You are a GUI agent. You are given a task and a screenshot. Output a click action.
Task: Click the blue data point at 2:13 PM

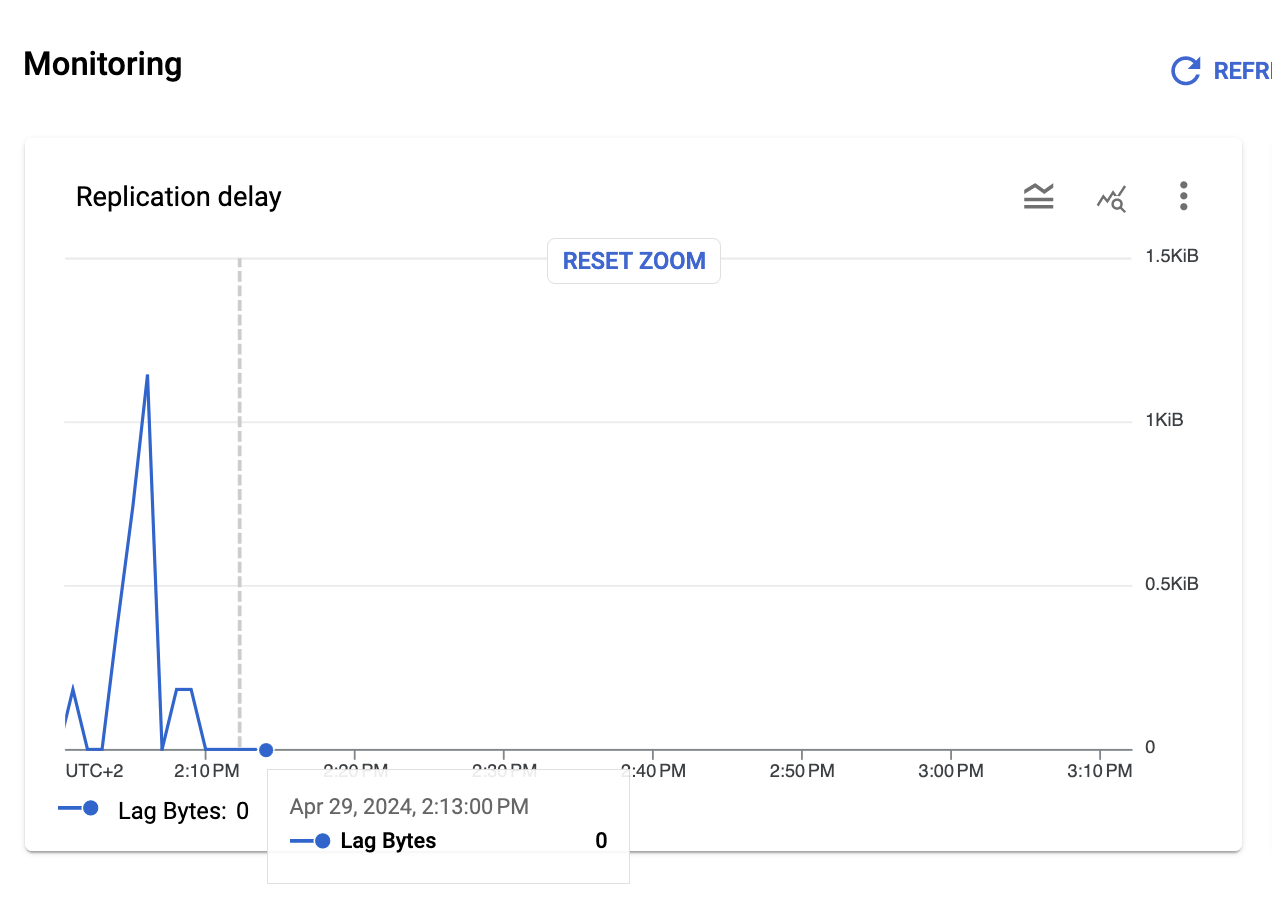tap(266, 749)
